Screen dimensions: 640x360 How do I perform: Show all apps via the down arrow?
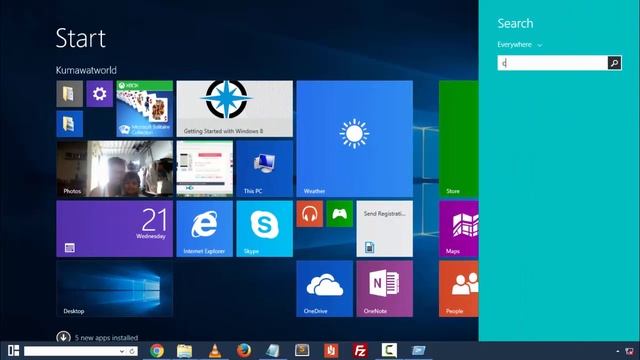[63, 337]
